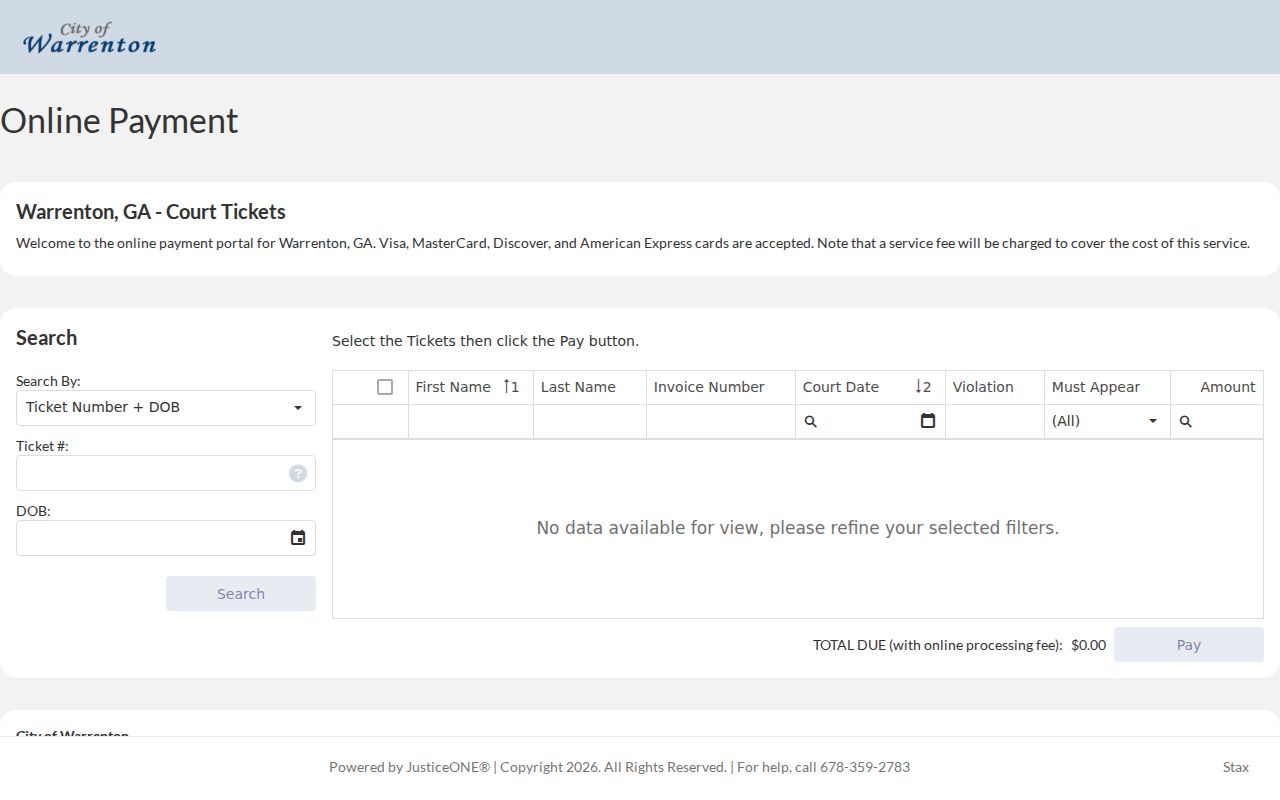
Task: Toggle the select-all tickets checkbox
Action: click(x=385, y=387)
